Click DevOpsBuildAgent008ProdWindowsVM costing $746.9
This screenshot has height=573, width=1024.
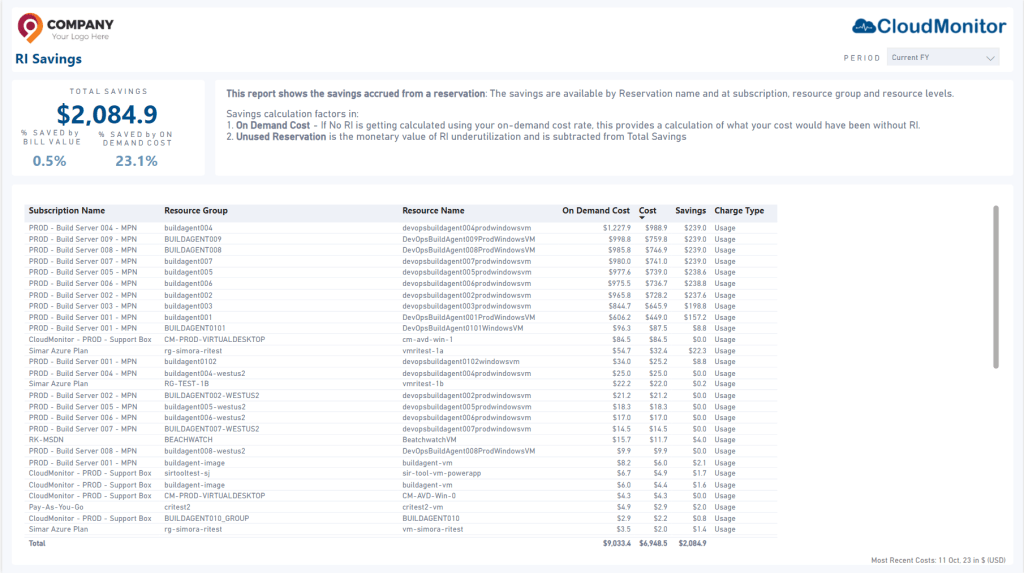click(x=468, y=250)
